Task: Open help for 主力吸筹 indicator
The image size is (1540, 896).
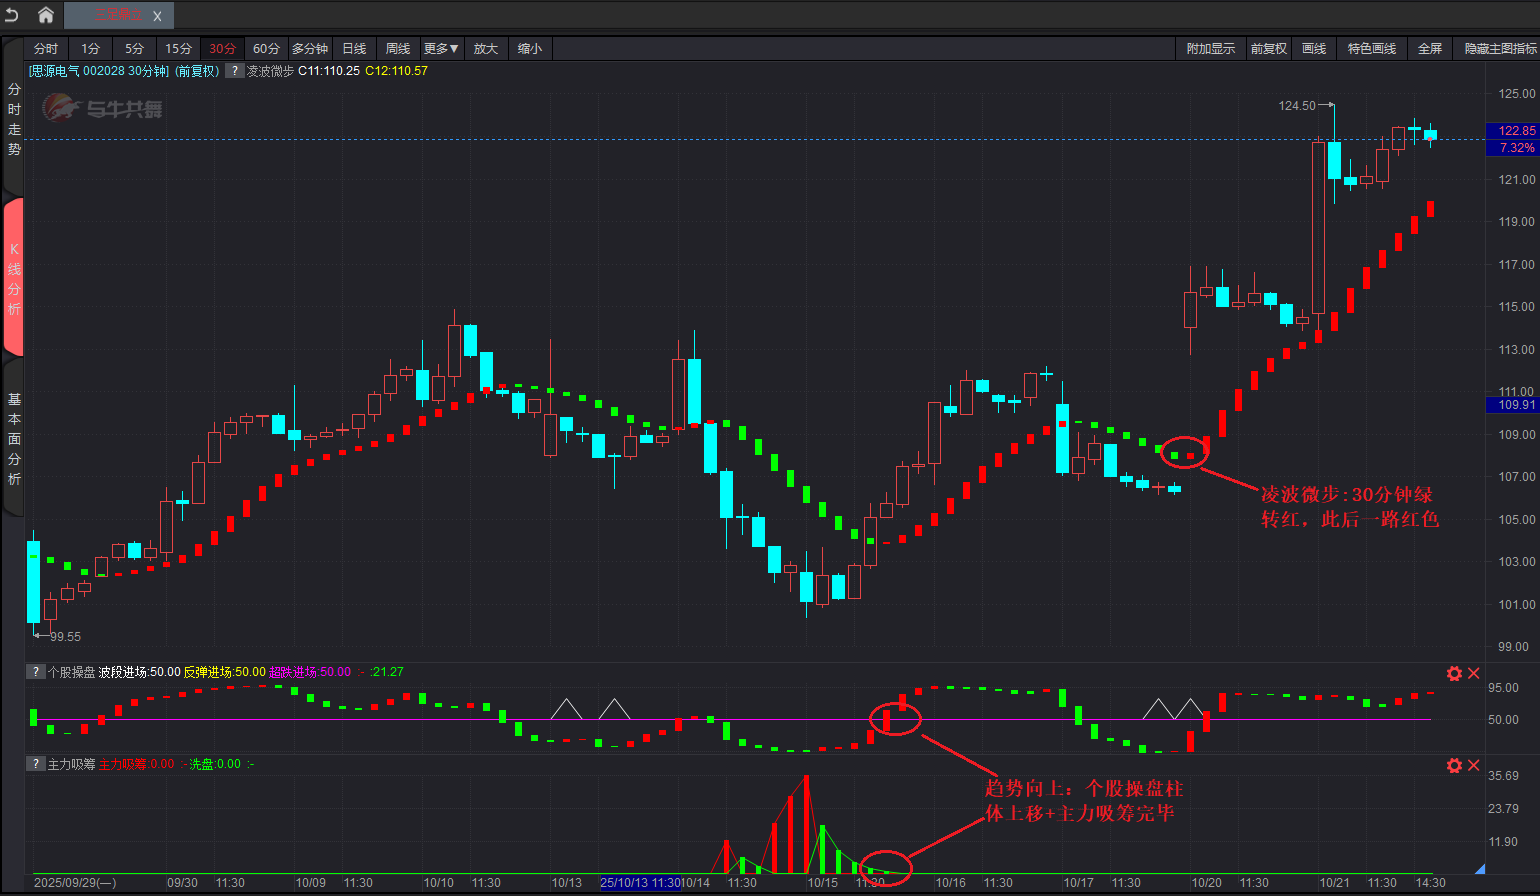Action: click(x=36, y=764)
